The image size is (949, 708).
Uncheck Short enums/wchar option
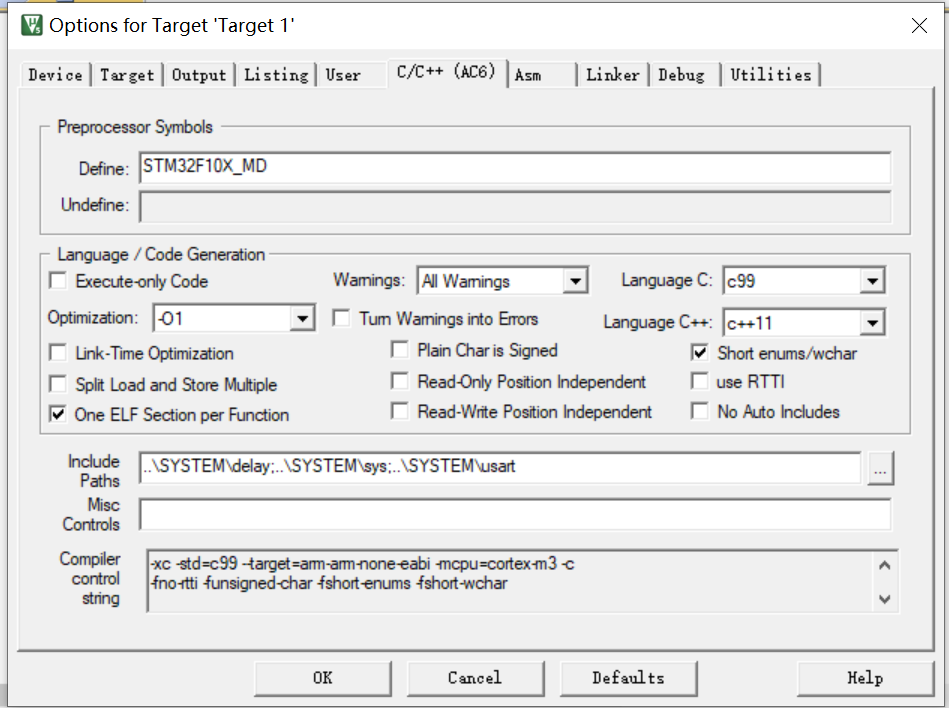tap(700, 353)
